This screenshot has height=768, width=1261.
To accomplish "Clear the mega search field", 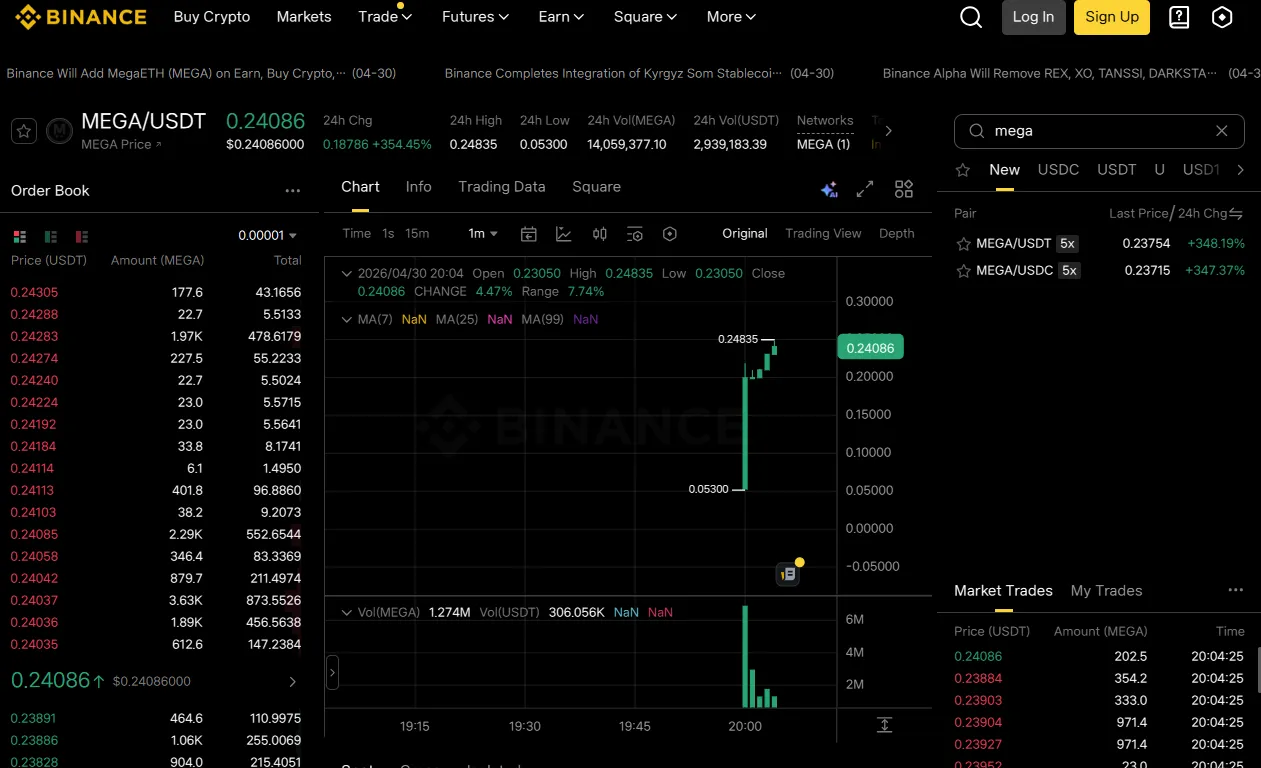I will tap(1221, 131).
